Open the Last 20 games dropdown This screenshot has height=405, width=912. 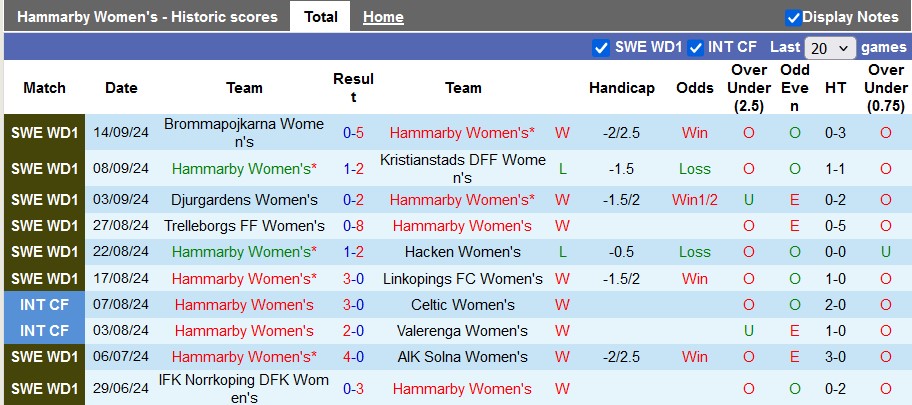pyautogui.click(x=831, y=47)
